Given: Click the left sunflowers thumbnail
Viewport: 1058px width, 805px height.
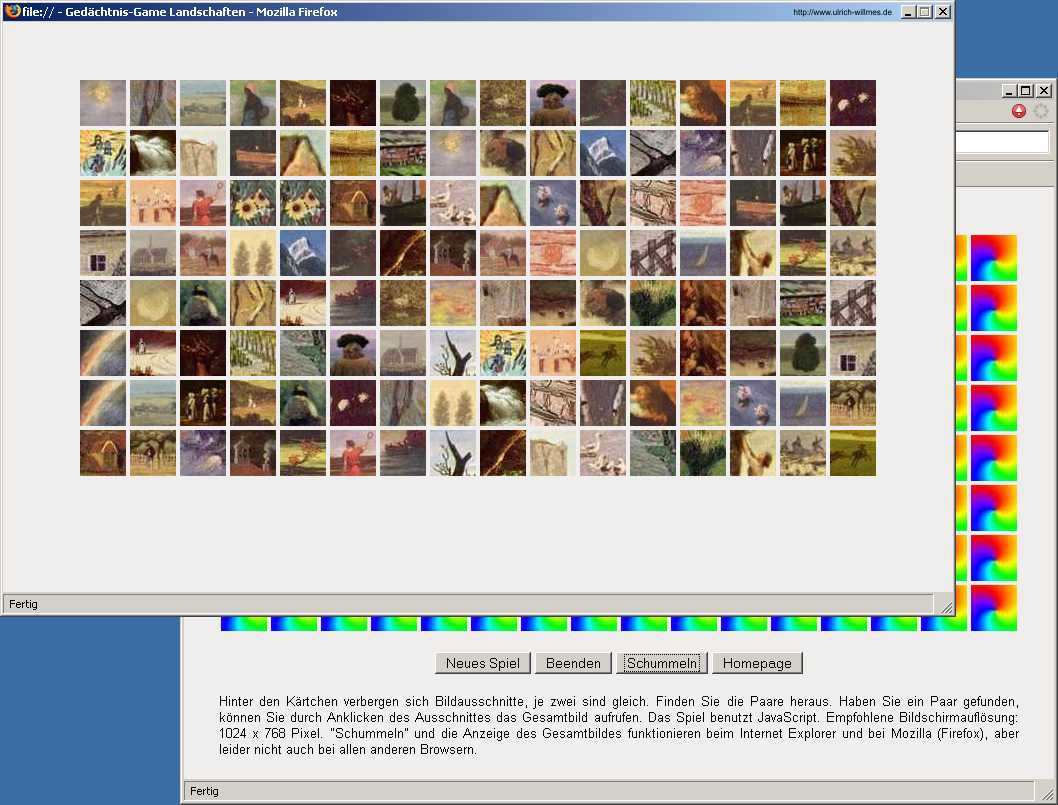Looking at the screenshot, I should pos(253,203).
